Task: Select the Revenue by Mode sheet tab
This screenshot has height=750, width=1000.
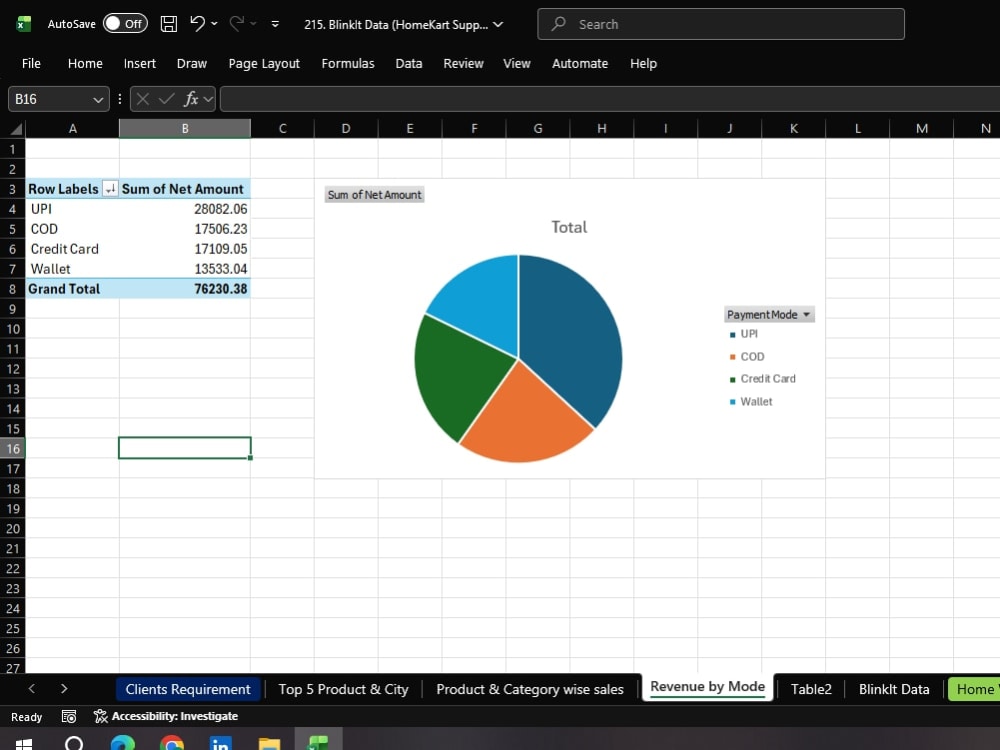Action: (707, 687)
